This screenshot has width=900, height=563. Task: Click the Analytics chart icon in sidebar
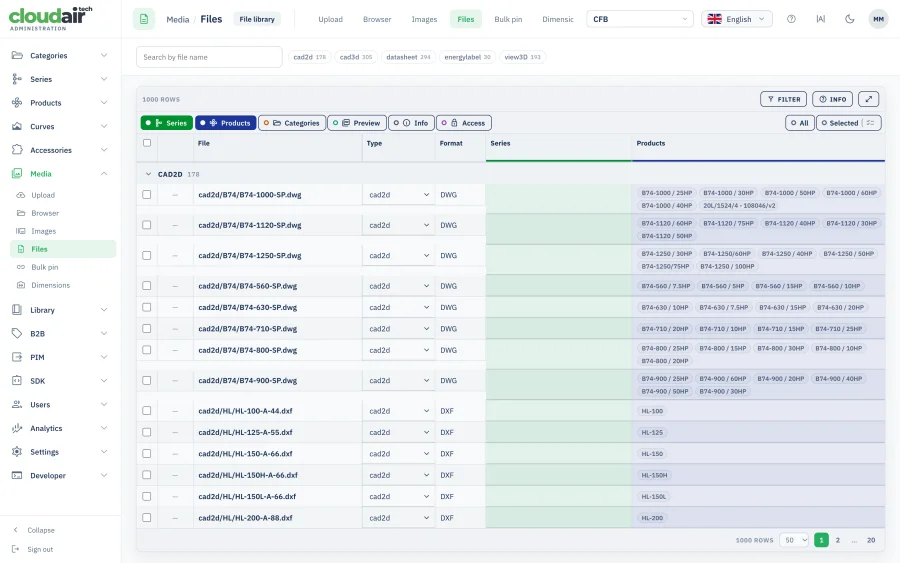tap(17, 428)
